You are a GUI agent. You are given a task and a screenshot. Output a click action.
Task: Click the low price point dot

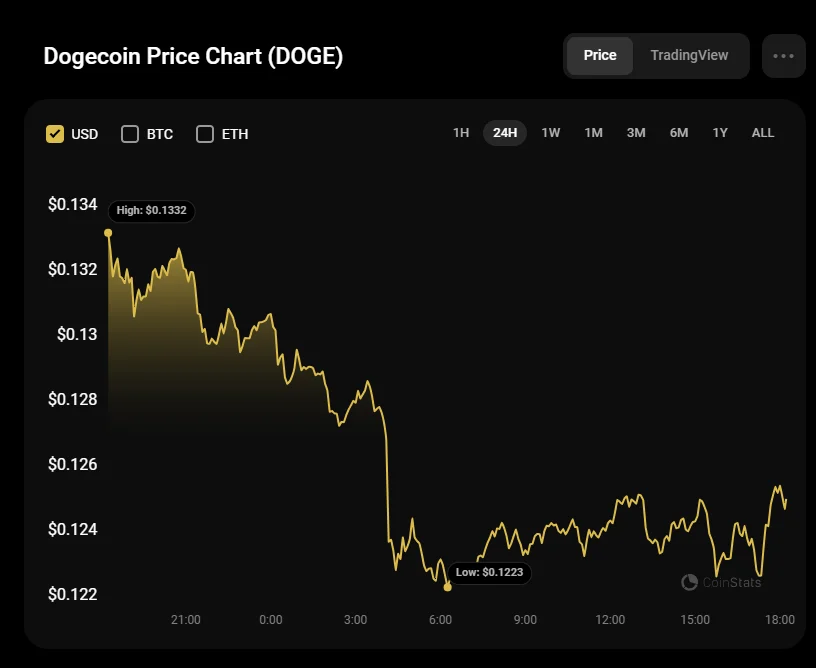click(x=447, y=587)
